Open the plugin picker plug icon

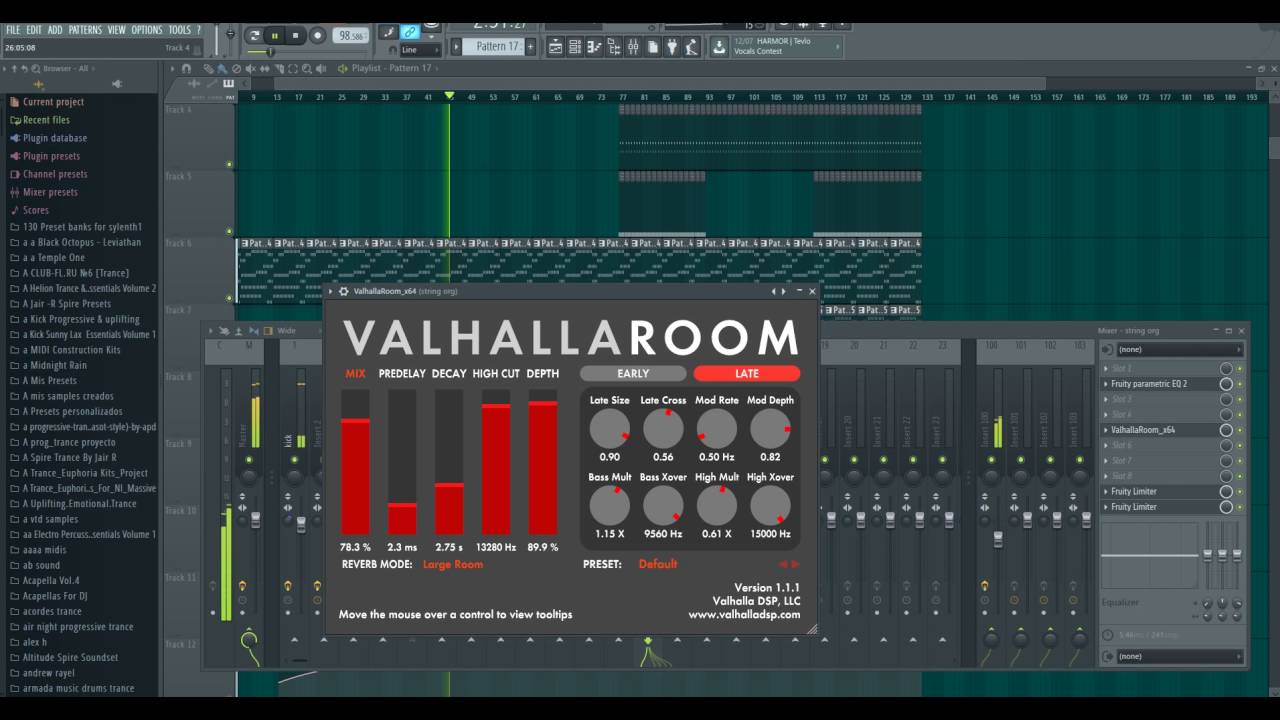tap(673, 46)
